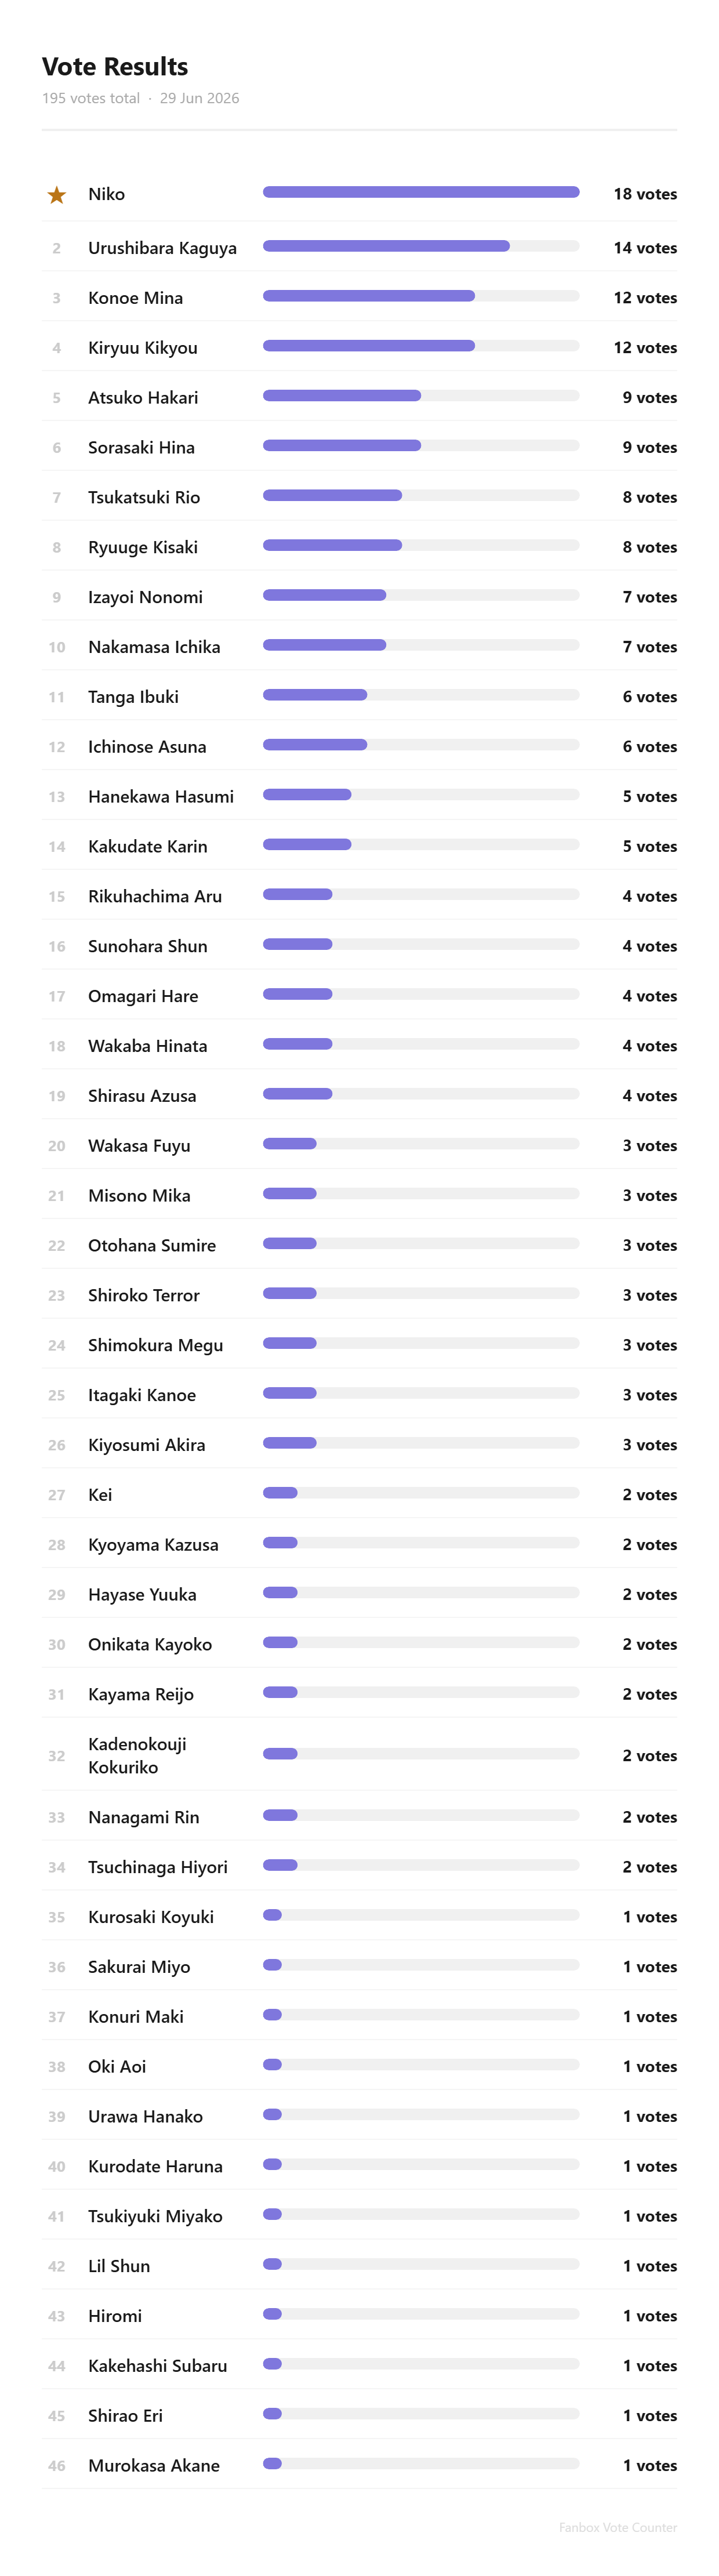Click the Fanbox Vote Counter footer text
The width and height of the screenshot is (719, 2576).
617,2527
